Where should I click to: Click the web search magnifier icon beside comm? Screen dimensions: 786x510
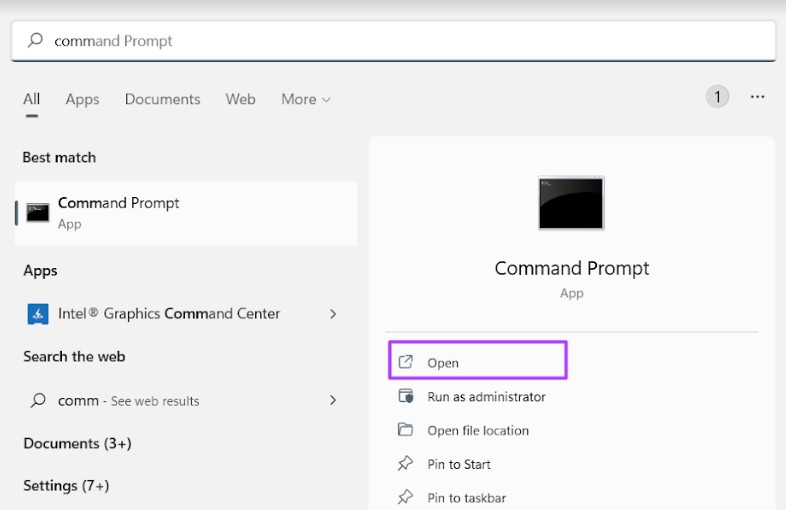[x=38, y=400]
